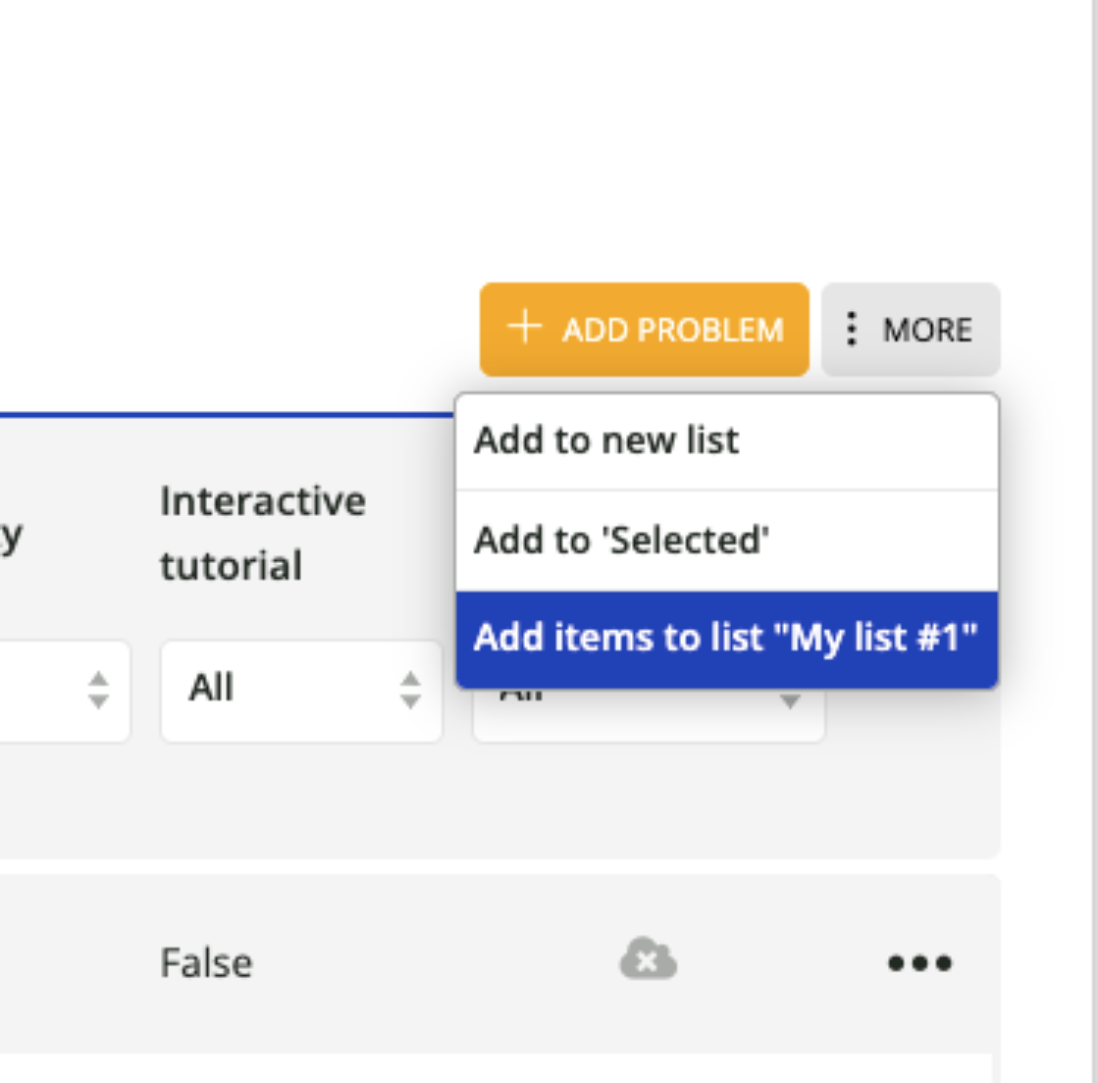Click the 'Interactive tutorial' column header

tap(263, 533)
